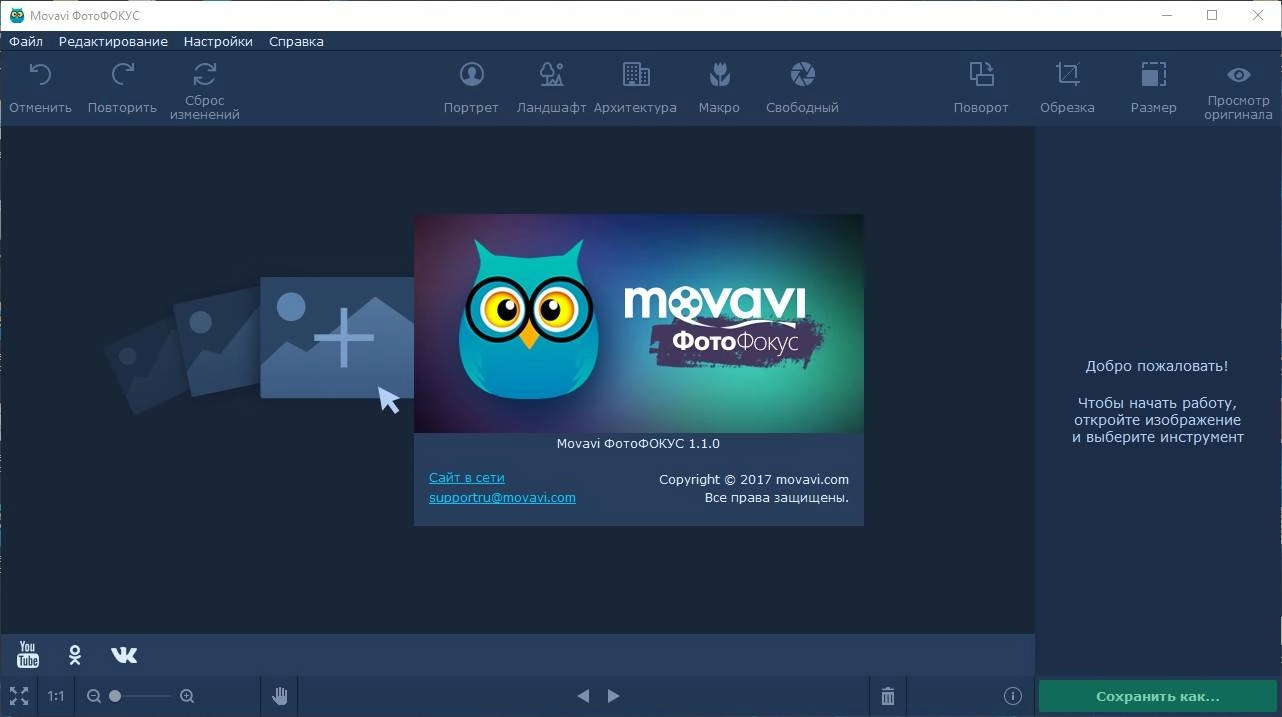Open the VK social icon

point(124,656)
